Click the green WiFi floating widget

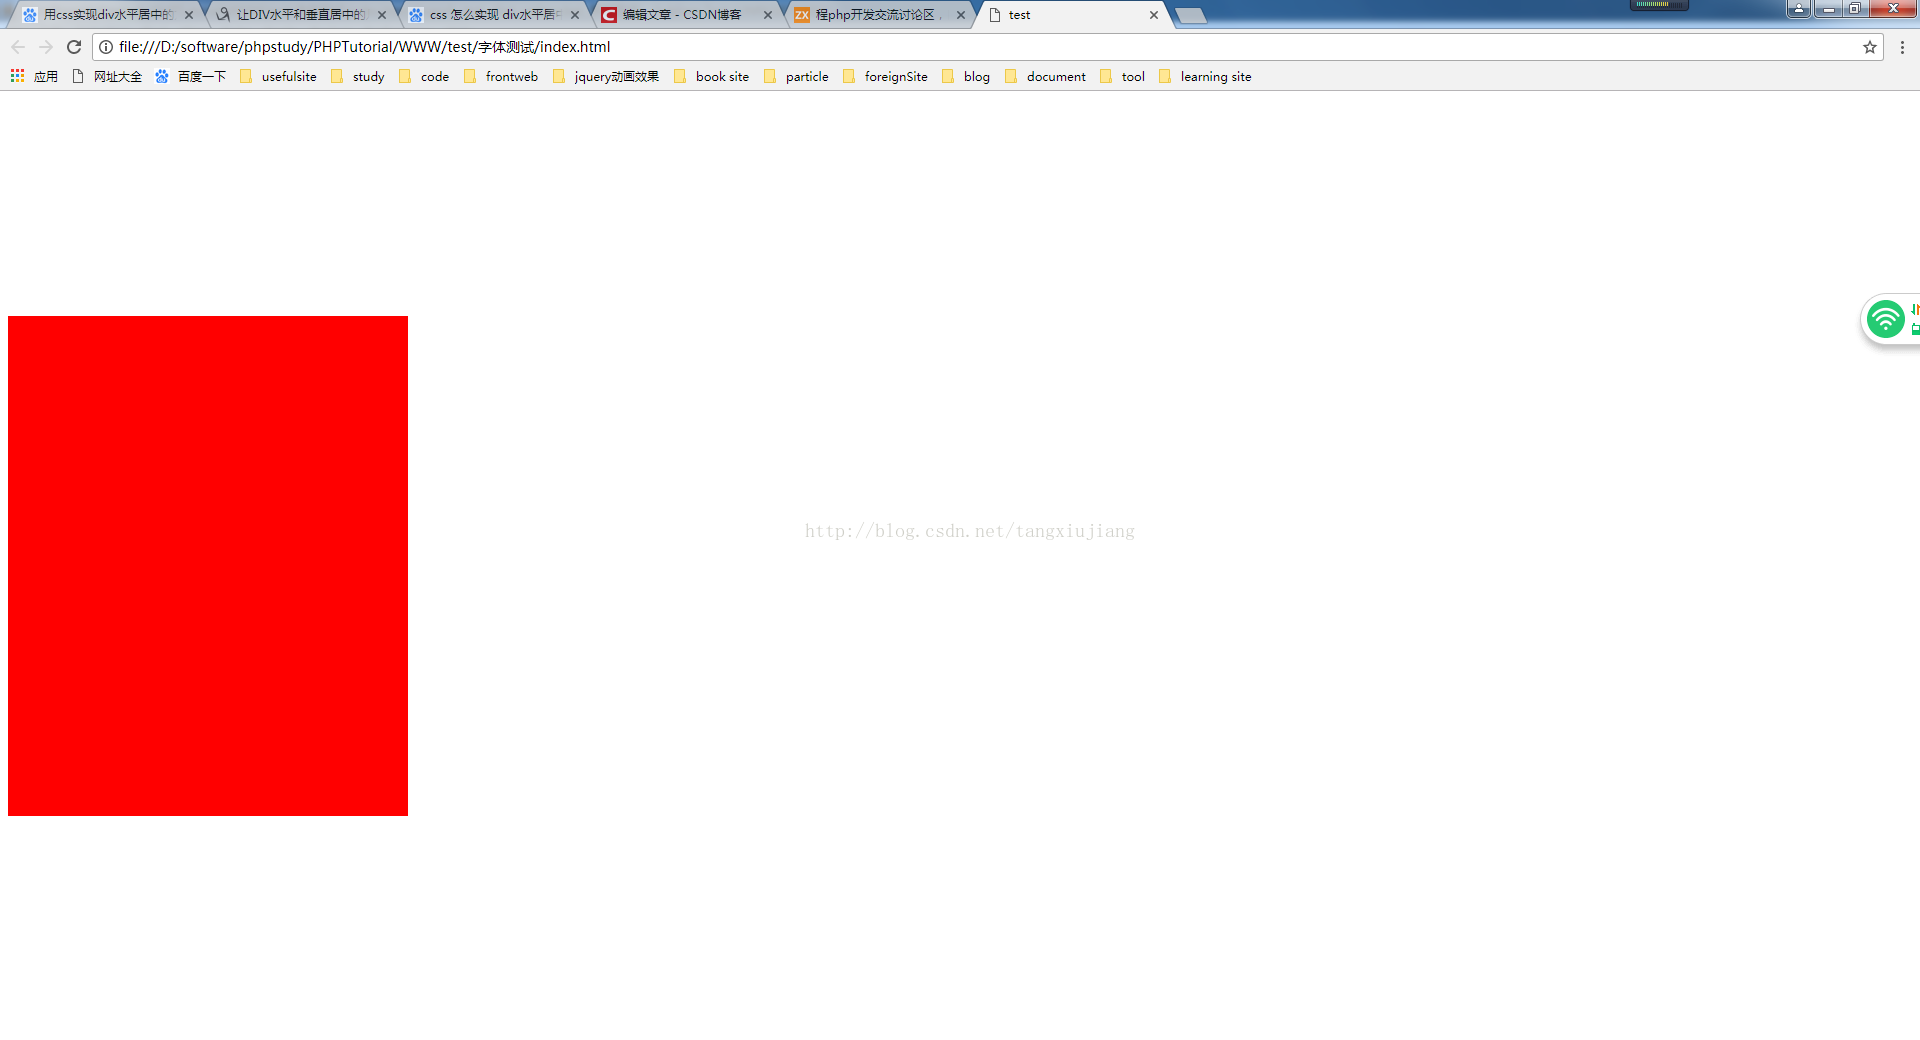click(x=1886, y=320)
